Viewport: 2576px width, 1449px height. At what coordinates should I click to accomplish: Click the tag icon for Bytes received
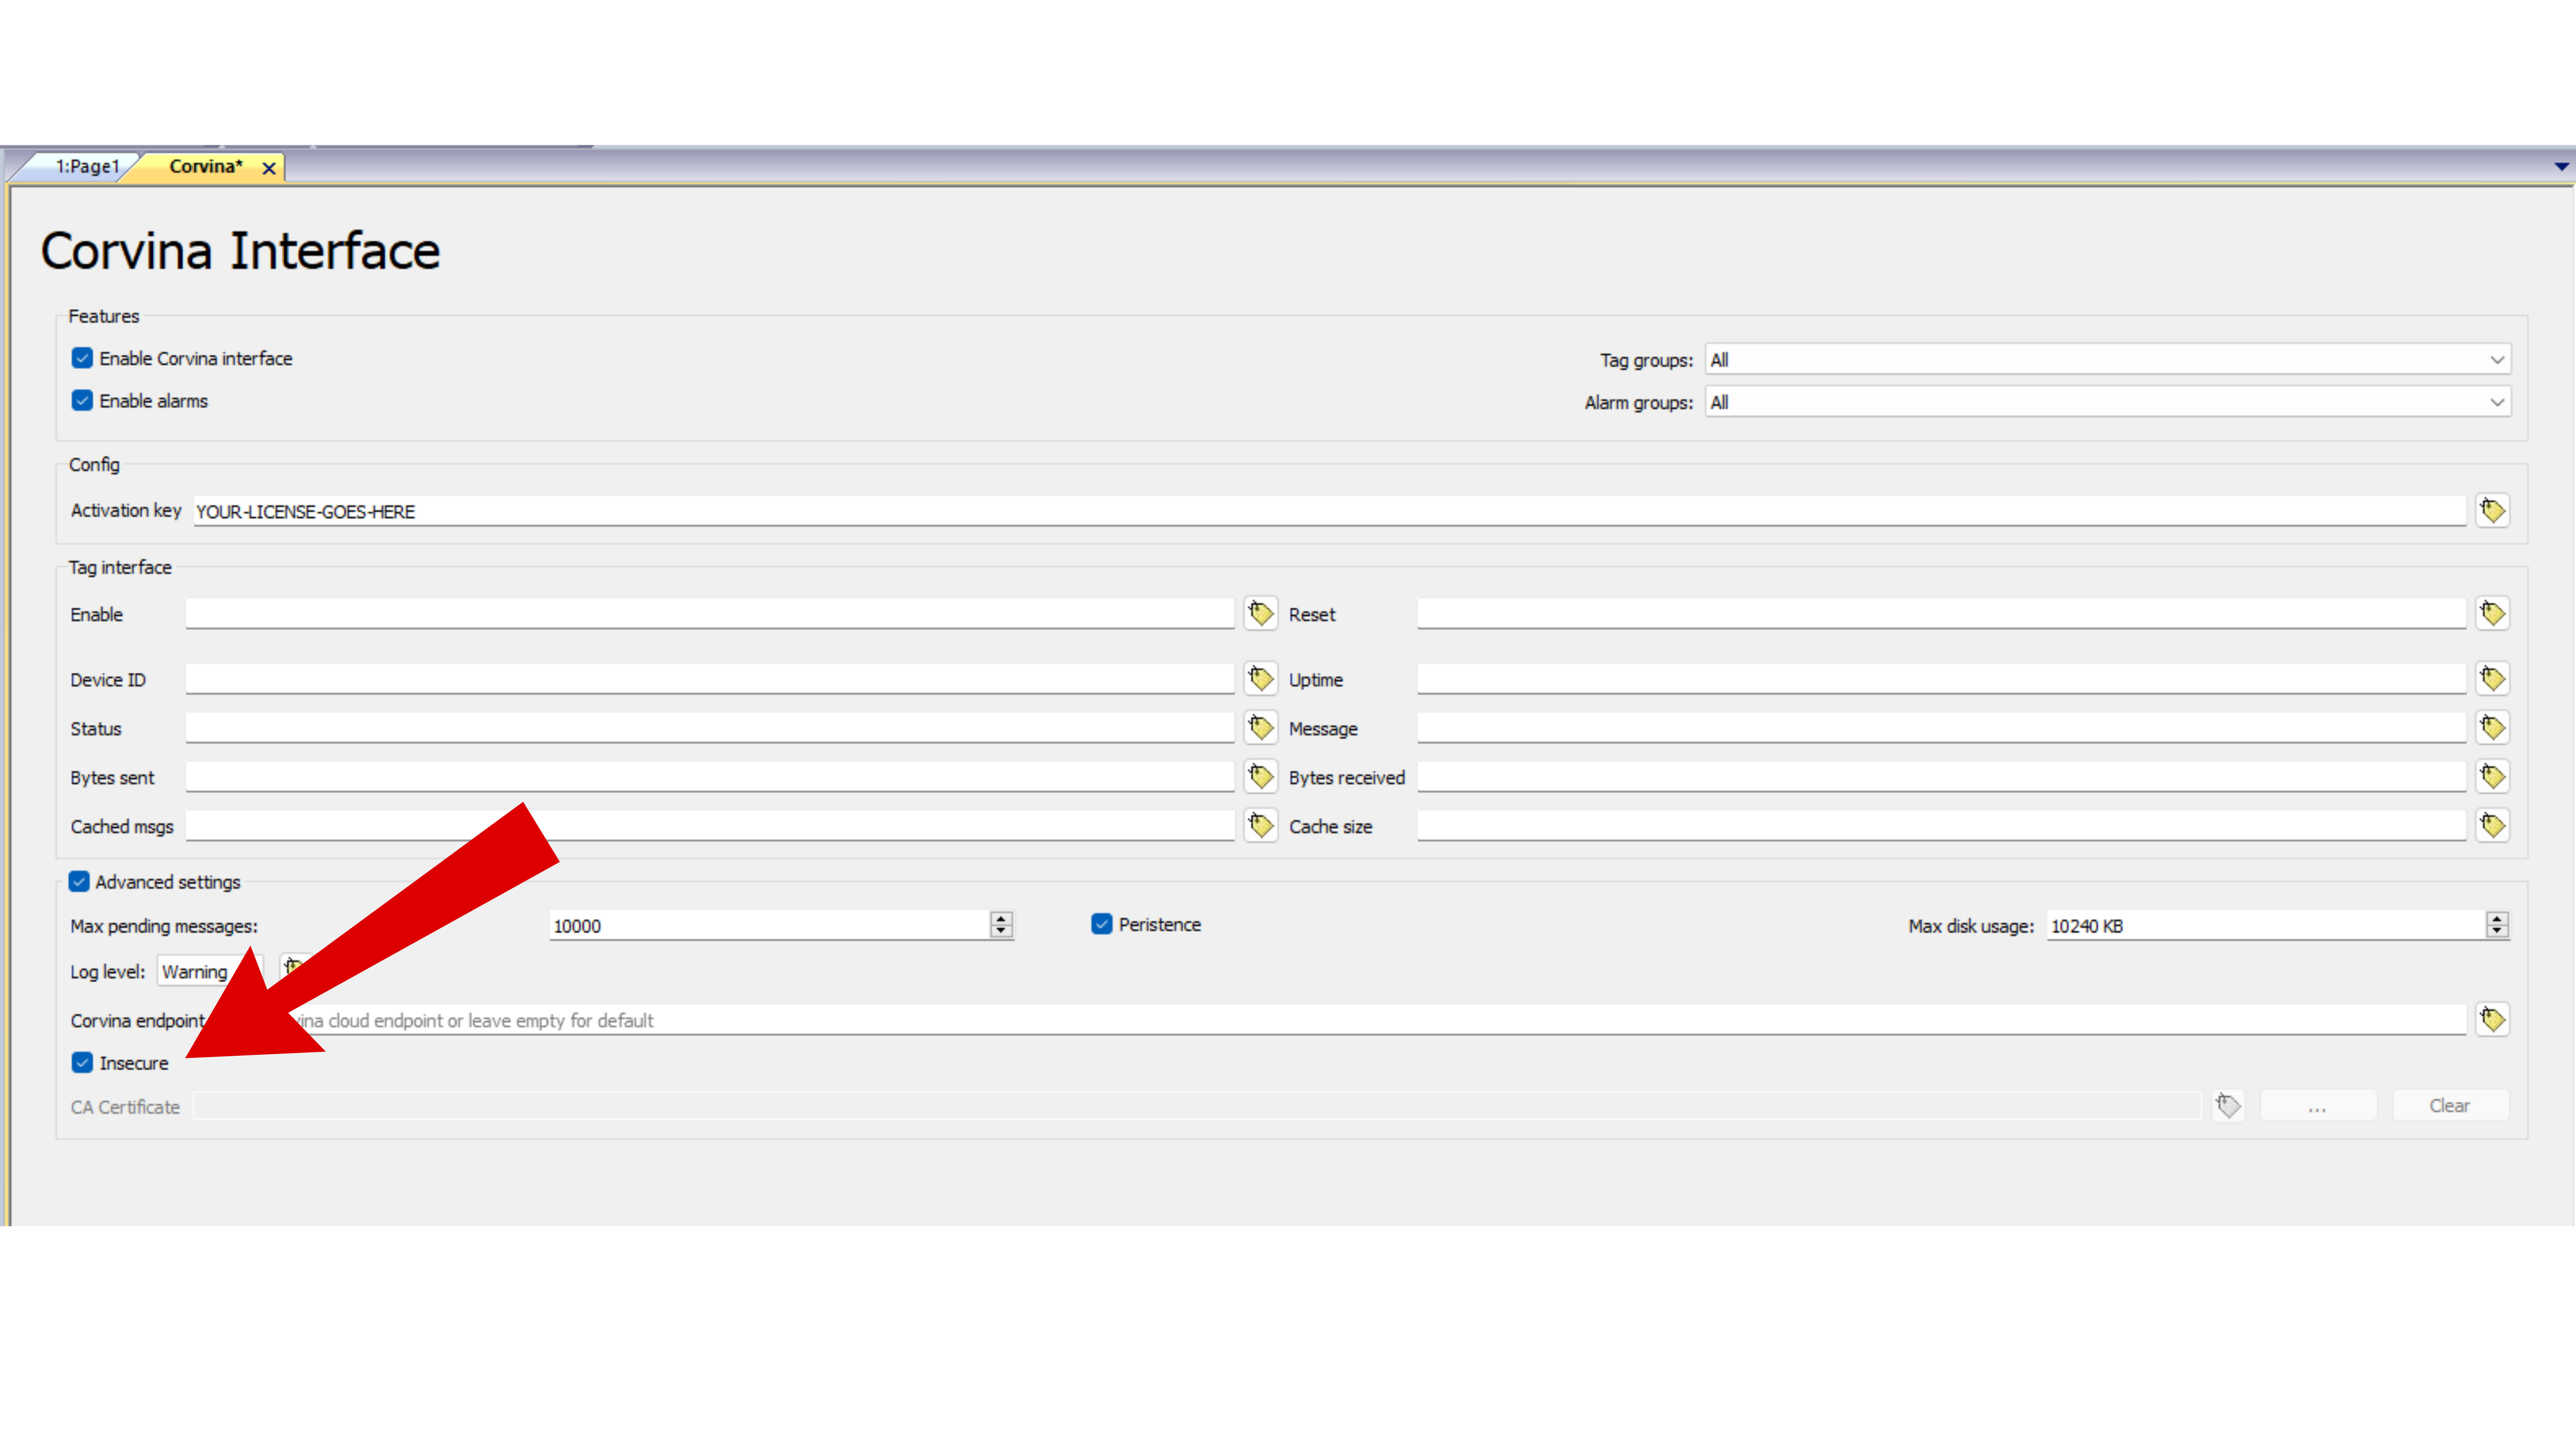click(2492, 777)
